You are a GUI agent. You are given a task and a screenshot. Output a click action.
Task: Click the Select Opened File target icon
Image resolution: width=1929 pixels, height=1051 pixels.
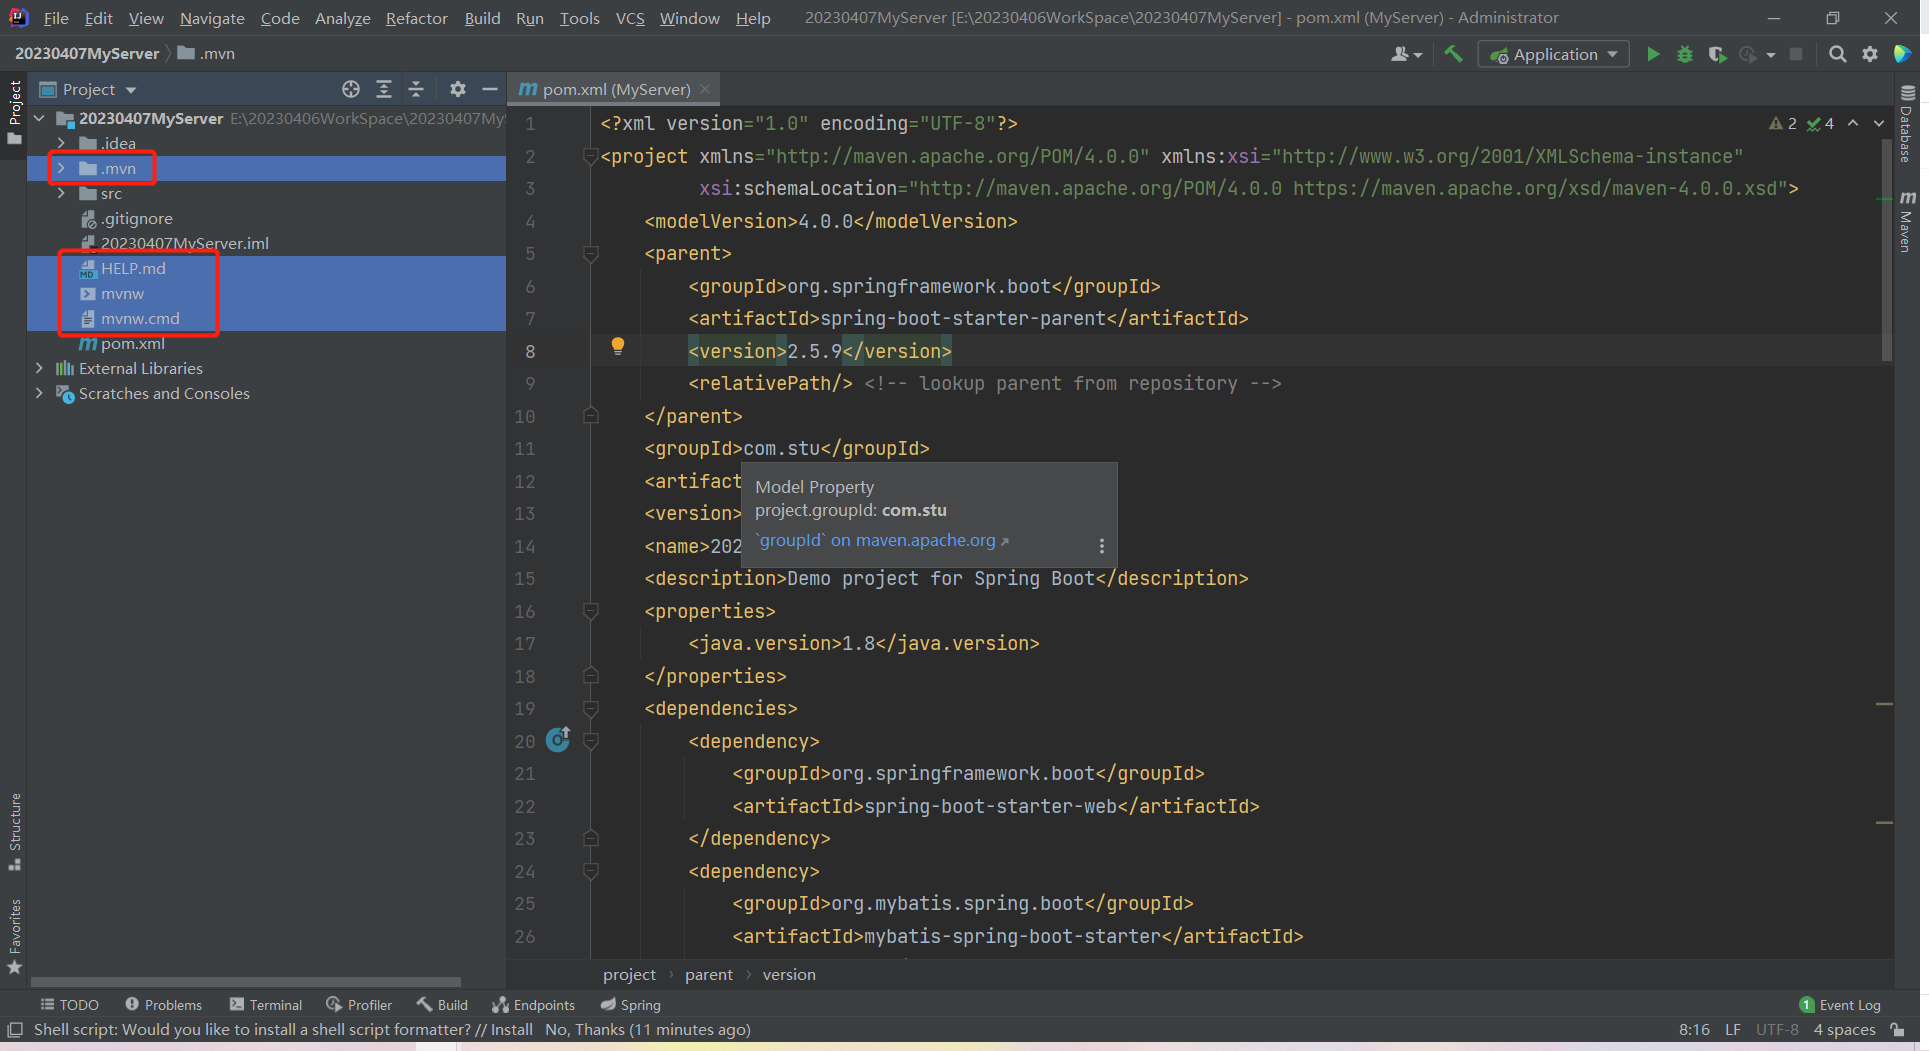350,90
